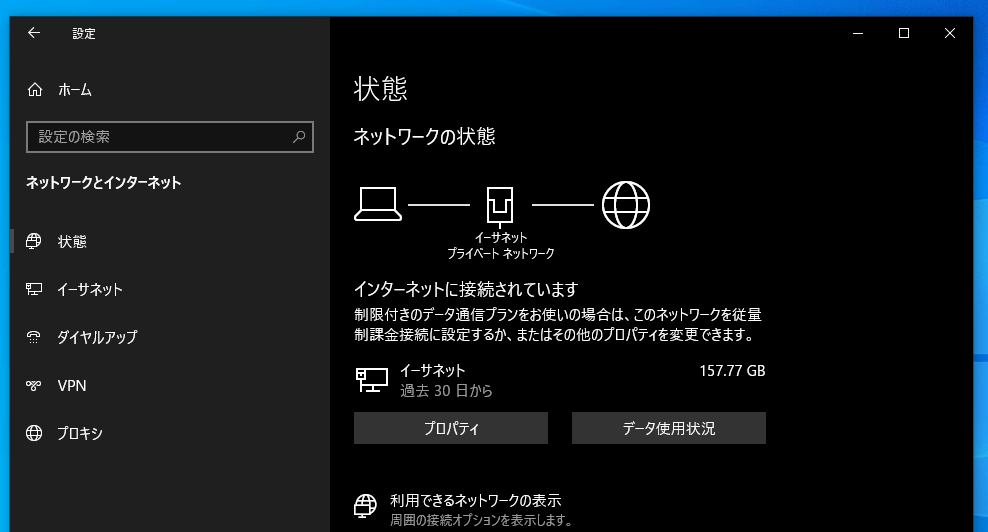
Task: Focus the 設定の検索 search field
Action: coord(169,137)
